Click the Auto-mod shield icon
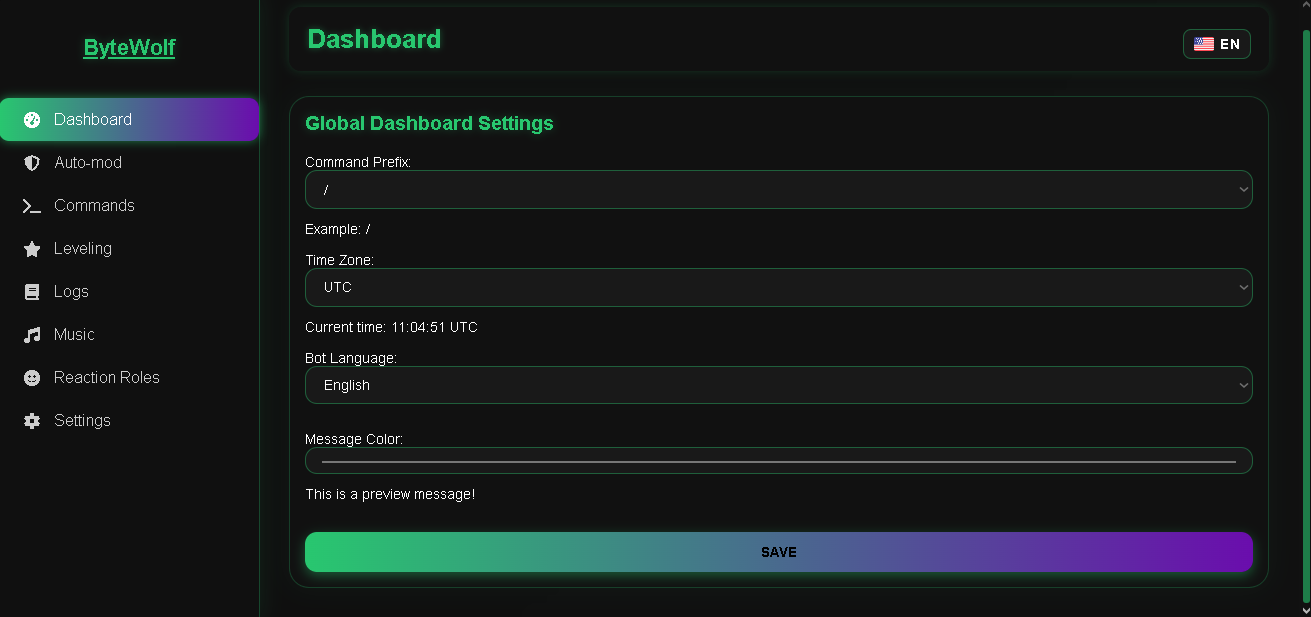This screenshot has width=1311, height=617. [32, 163]
